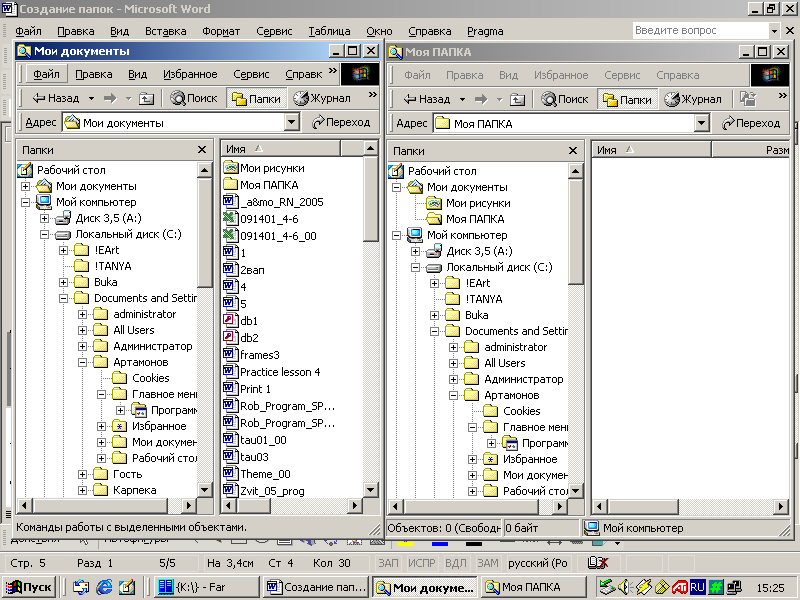Toggle Папки button in Мои документы toolbar
The height and width of the screenshot is (600, 800).
[256, 98]
